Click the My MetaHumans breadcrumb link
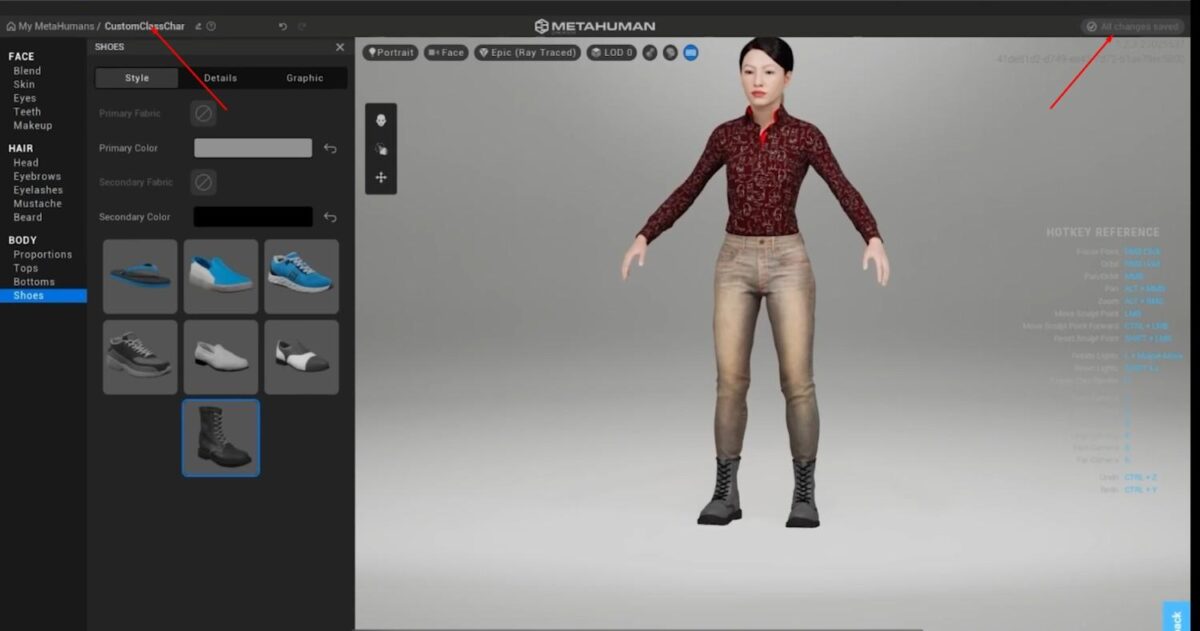Viewport: 1200px width, 631px height. coord(50,25)
